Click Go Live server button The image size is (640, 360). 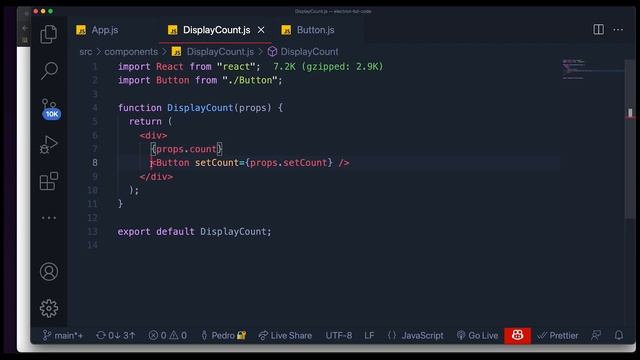click(x=478, y=336)
